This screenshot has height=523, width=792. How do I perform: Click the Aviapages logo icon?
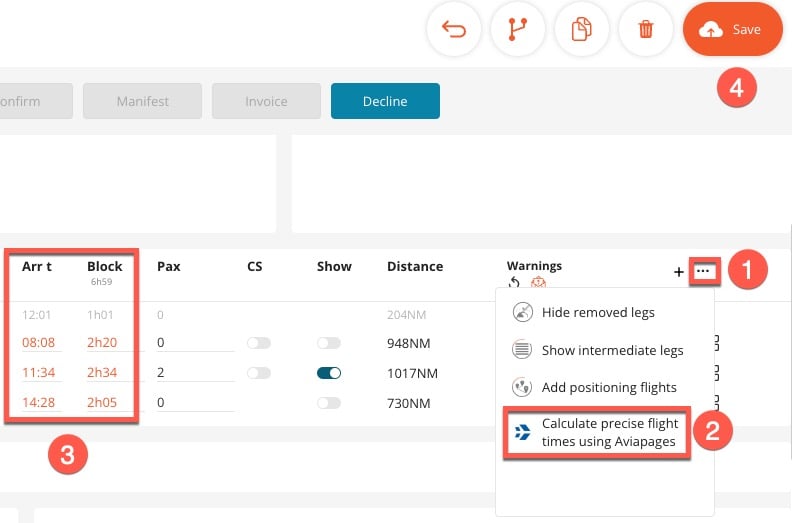tap(523, 432)
